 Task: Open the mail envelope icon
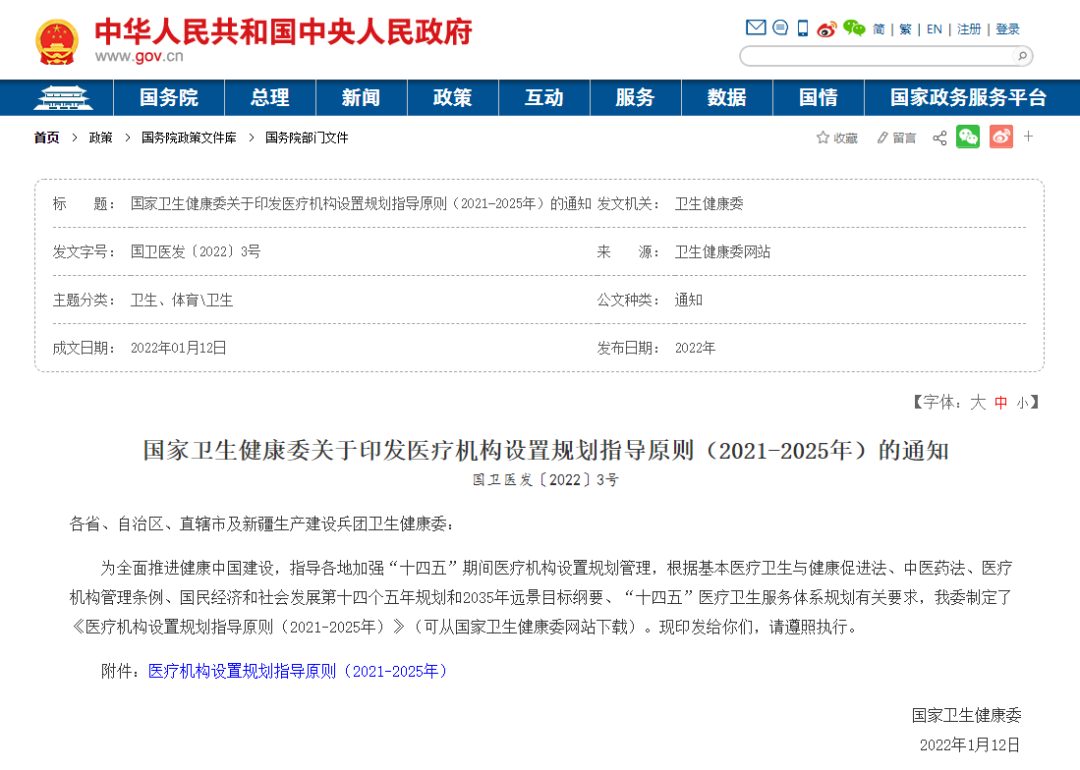point(756,28)
